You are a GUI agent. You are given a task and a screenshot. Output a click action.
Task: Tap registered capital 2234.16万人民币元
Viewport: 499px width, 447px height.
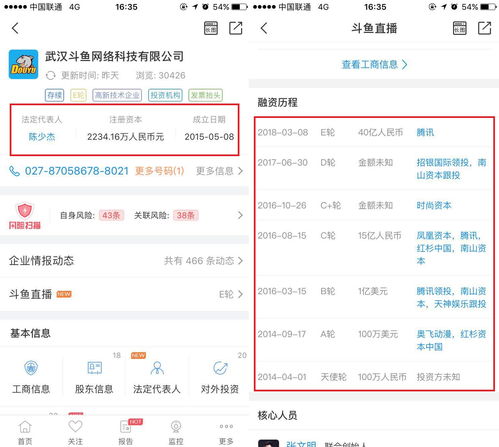pos(126,137)
